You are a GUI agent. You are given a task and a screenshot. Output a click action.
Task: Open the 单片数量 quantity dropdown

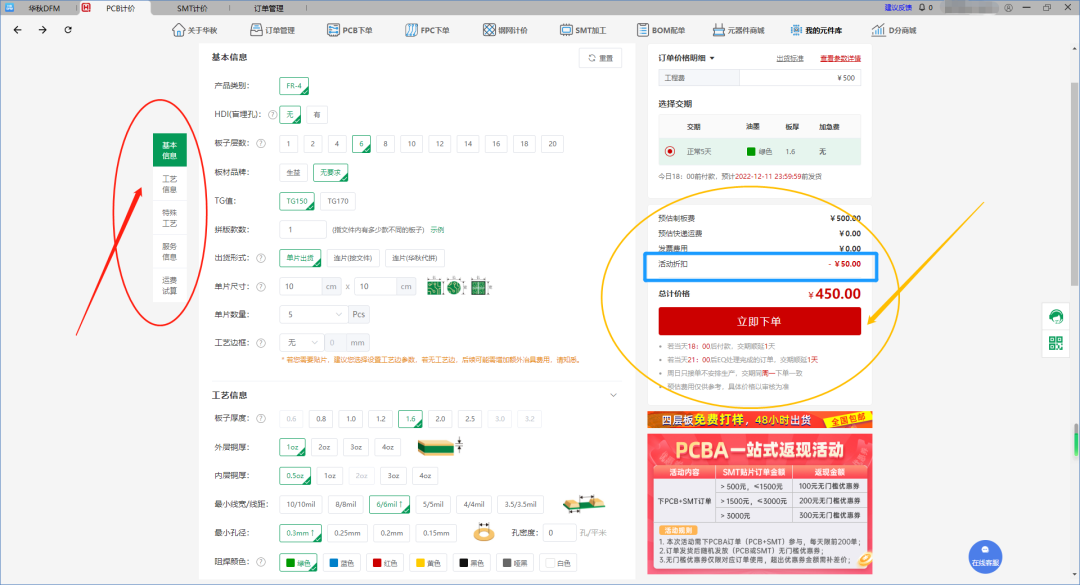(x=313, y=314)
